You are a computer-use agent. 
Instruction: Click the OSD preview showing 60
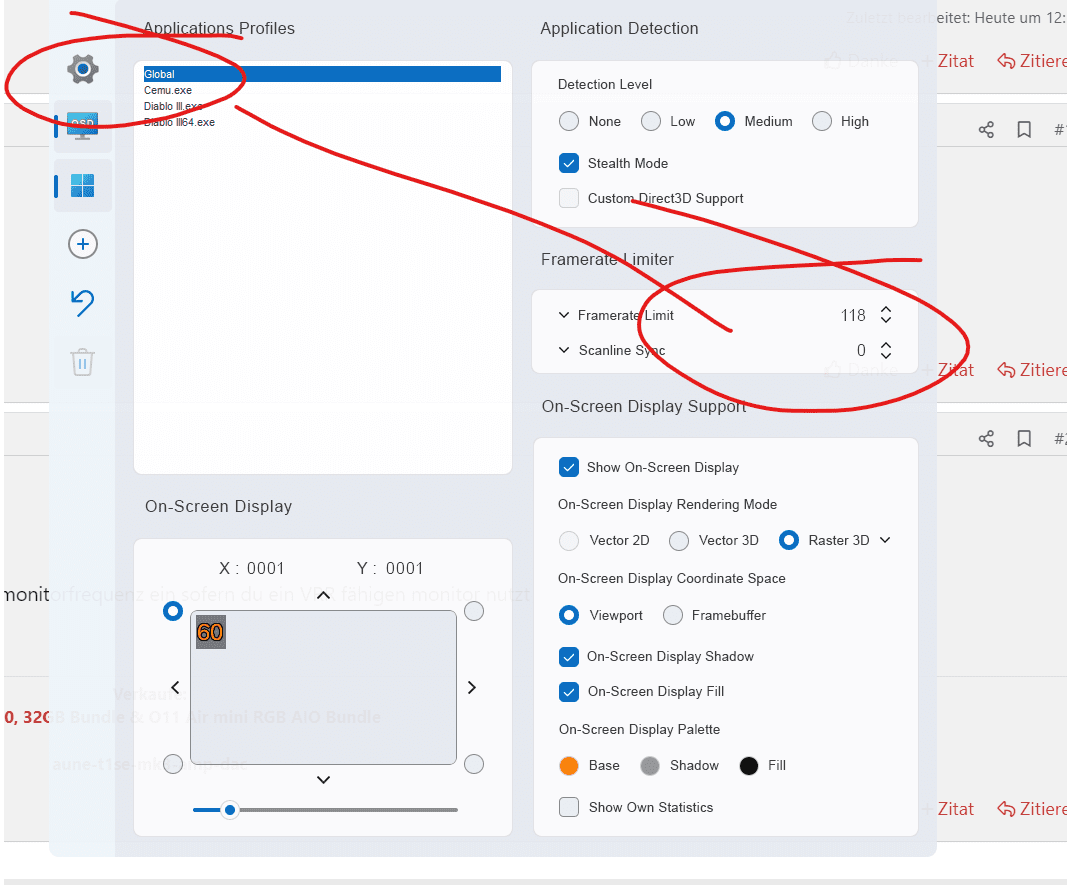click(210, 632)
